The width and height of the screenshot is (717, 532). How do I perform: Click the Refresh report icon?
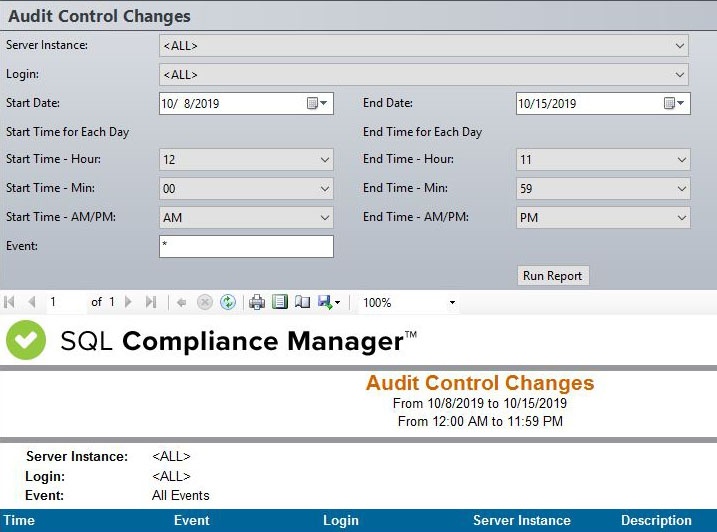228,302
